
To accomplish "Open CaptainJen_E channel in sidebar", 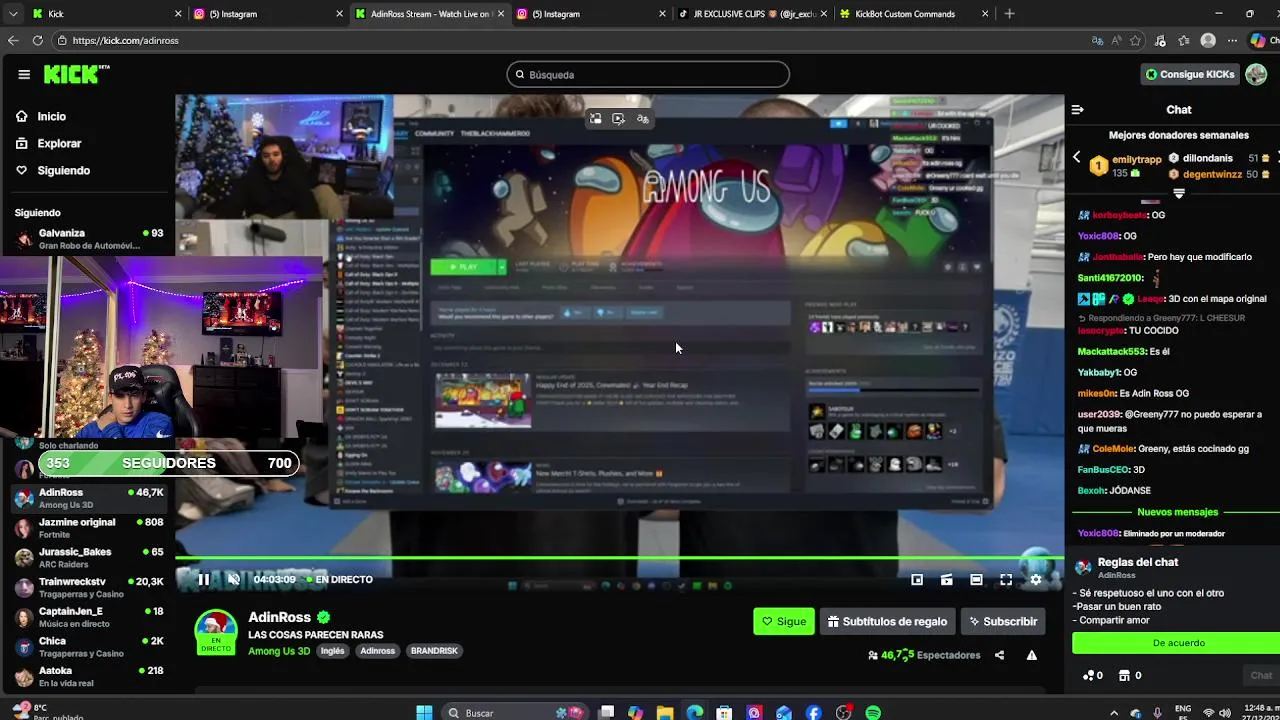I will pos(88,616).
